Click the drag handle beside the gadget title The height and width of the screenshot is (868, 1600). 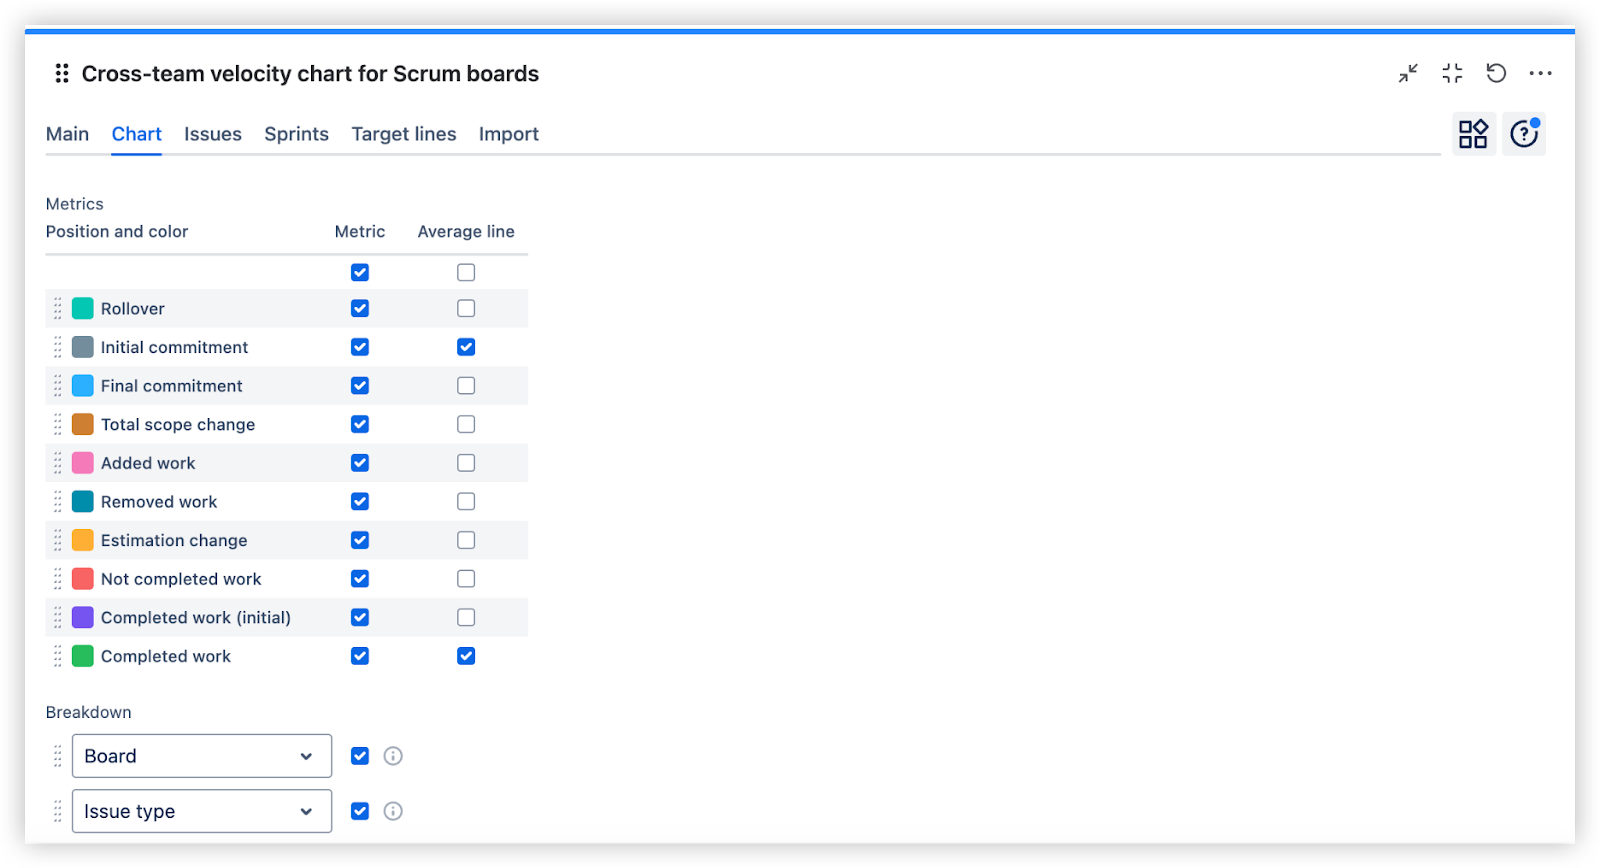click(61, 73)
